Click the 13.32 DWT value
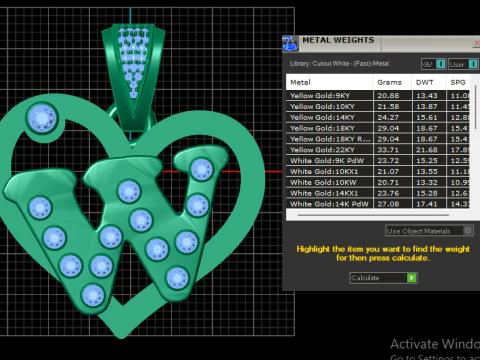Viewport: 480px width, 360px height. 427,182
